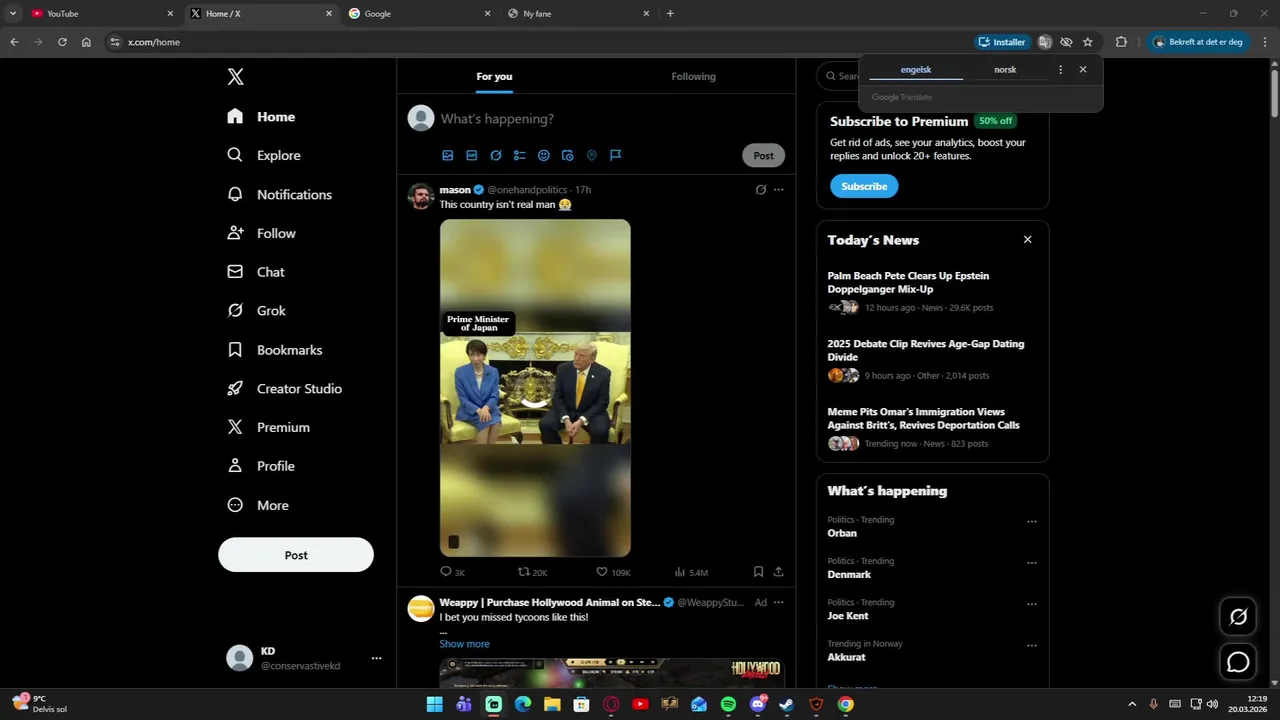Image resolution: width=1280 pixels, height=720 pixels.
Task: Click the Installer app button in address bar
Action: pos(1002,42)
